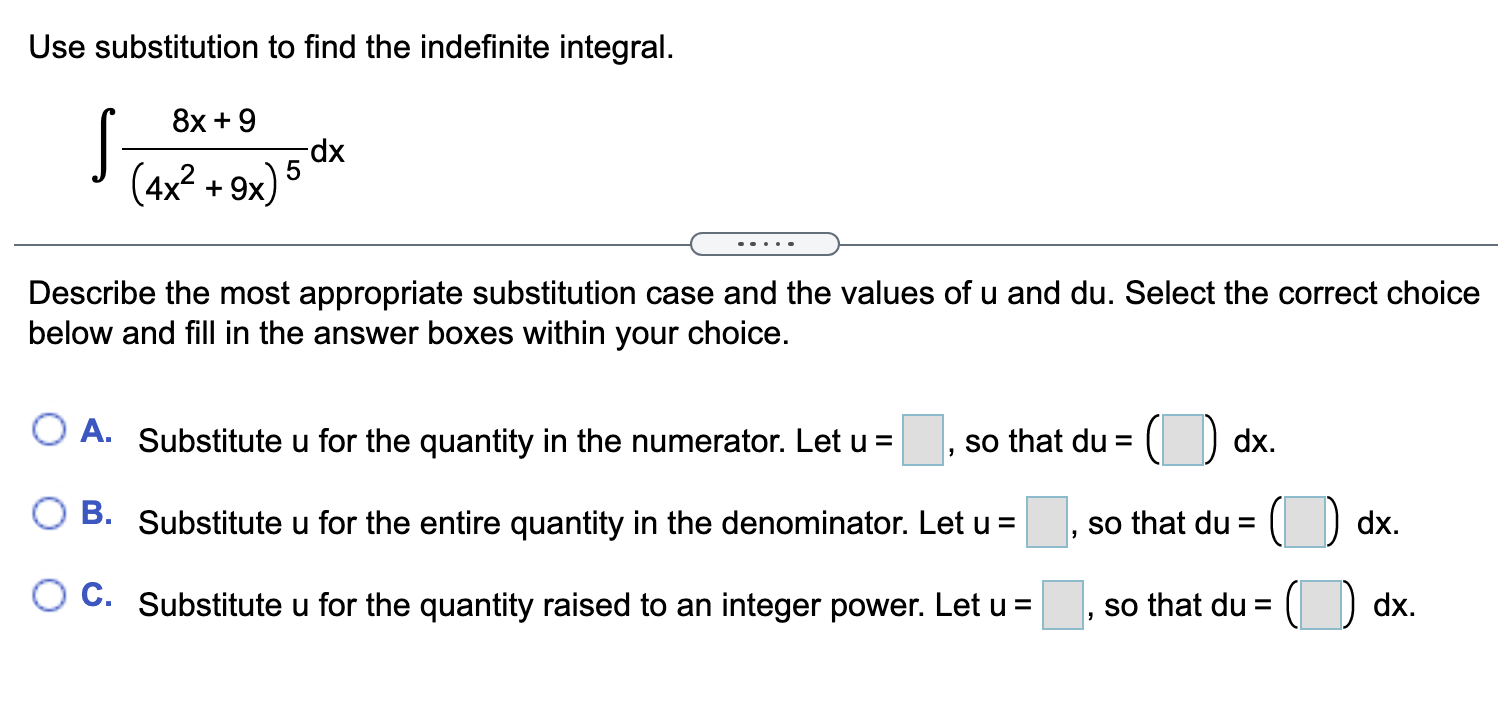Select choice B radio button
Viewport: 1498px width, 724px height.
coord(47,511)
